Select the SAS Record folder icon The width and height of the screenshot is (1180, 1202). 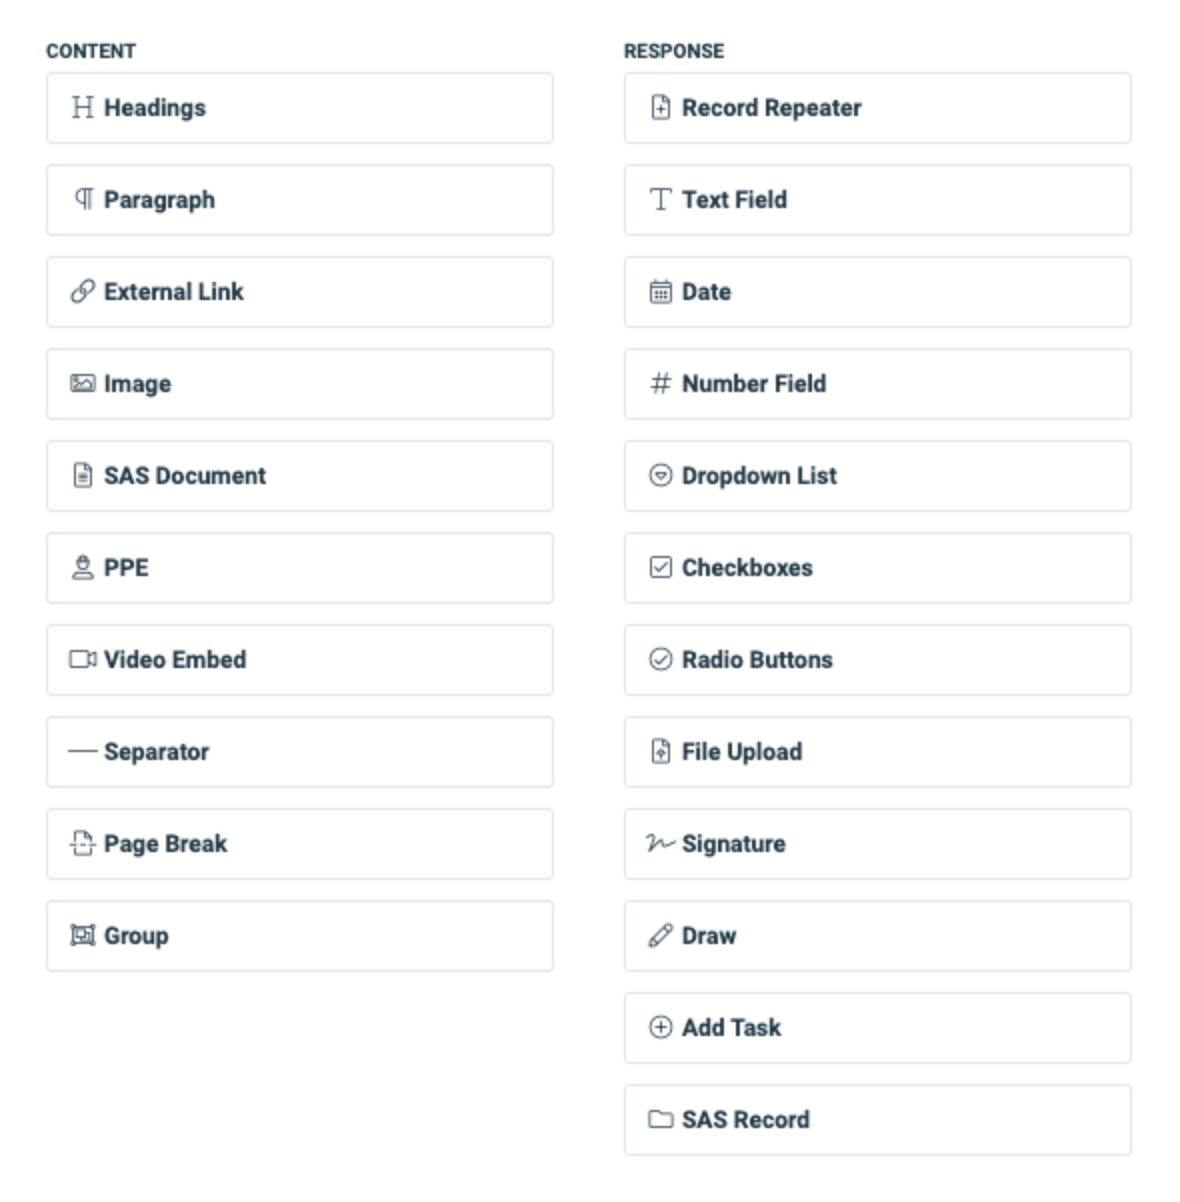(x=661, y=1119)
